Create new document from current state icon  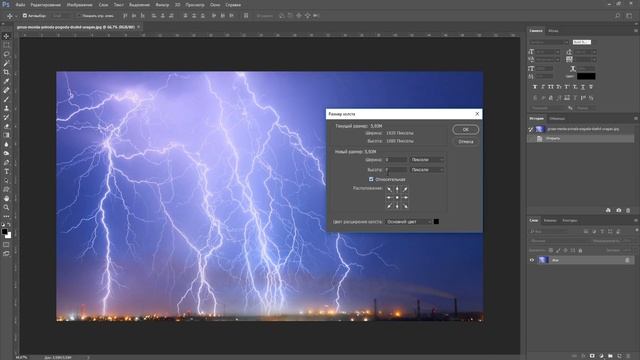608,210
